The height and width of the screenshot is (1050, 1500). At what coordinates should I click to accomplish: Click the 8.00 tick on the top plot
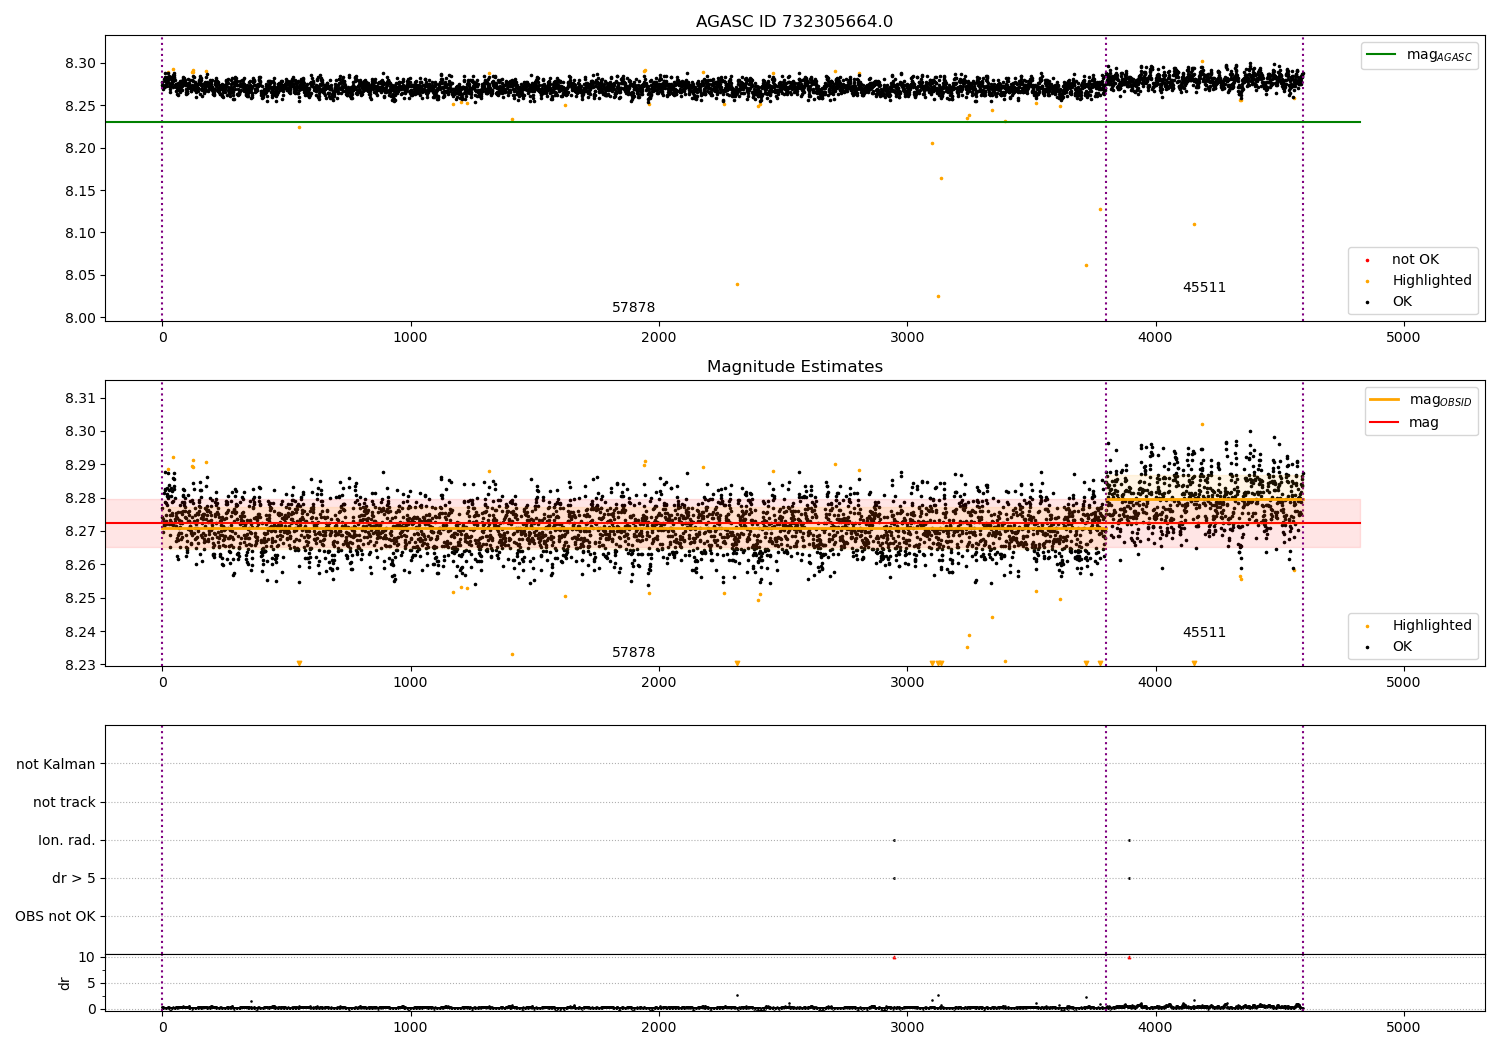pos(80,318)
